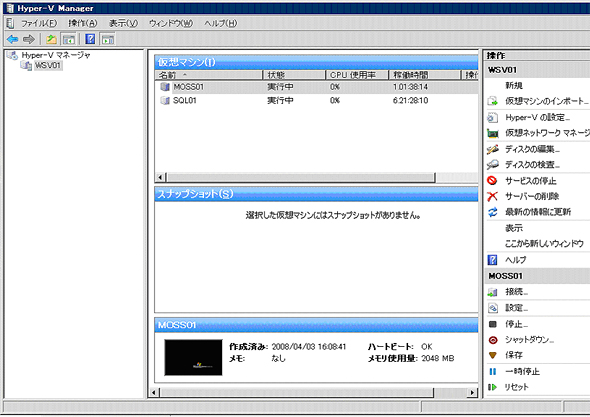Click the Forward arrow toolbar icon

(29, 39)
